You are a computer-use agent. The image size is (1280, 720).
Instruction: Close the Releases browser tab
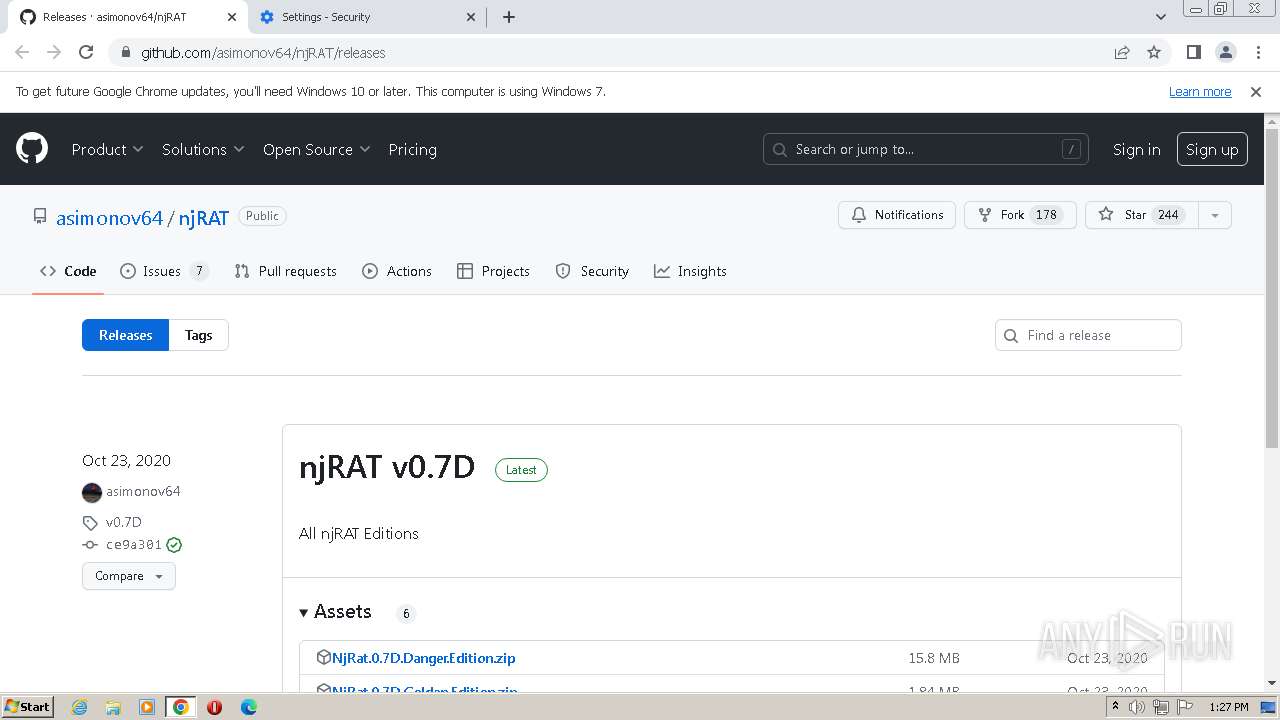click(x=231, y=17)
